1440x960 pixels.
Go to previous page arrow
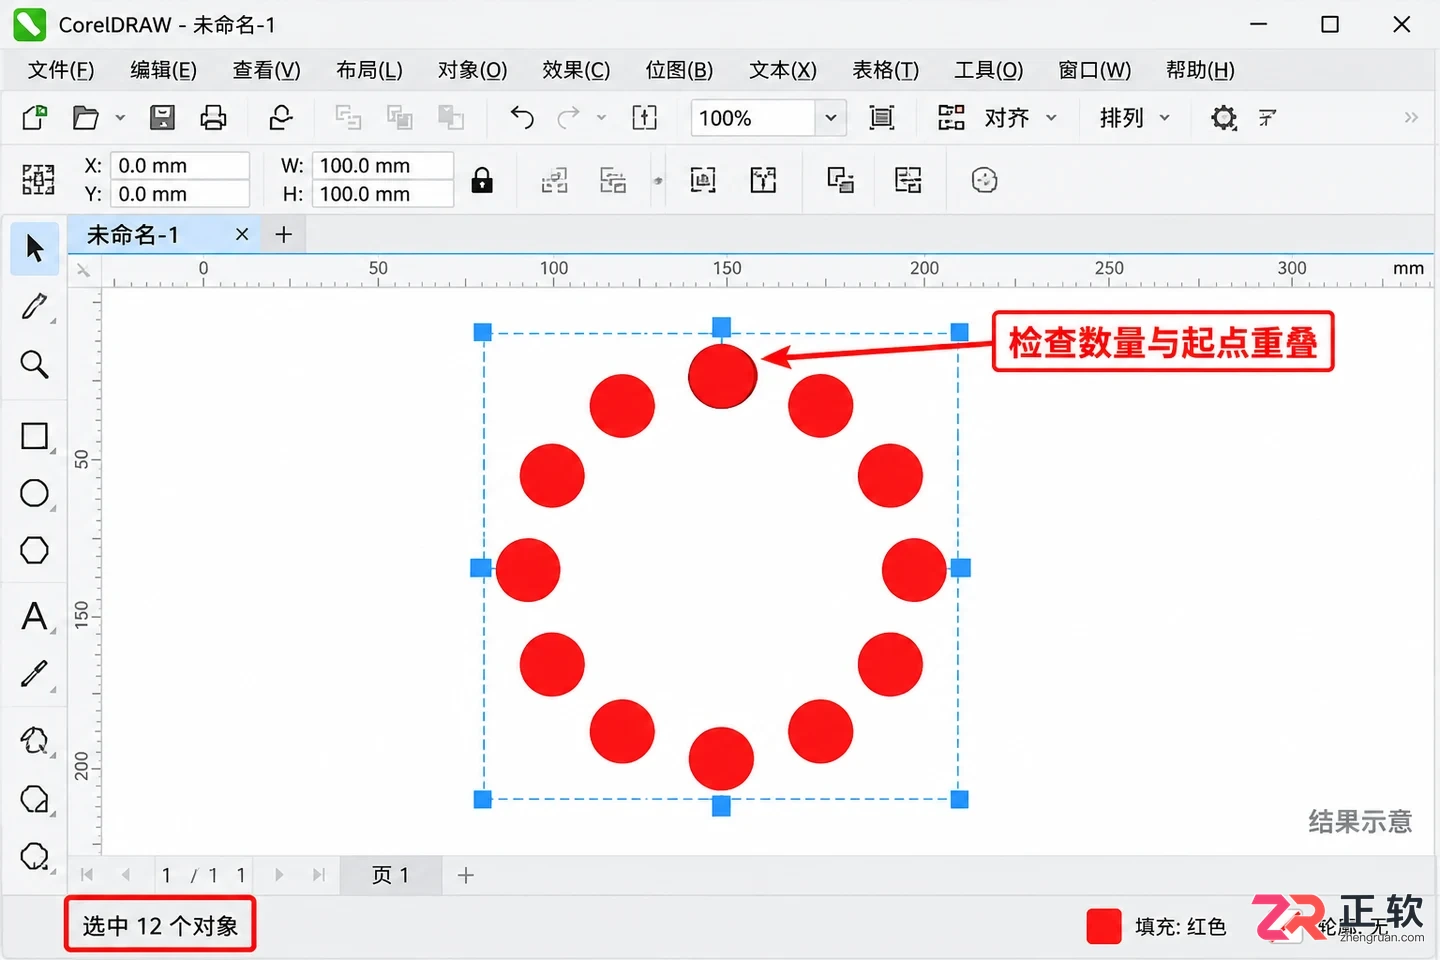point(126,875)
